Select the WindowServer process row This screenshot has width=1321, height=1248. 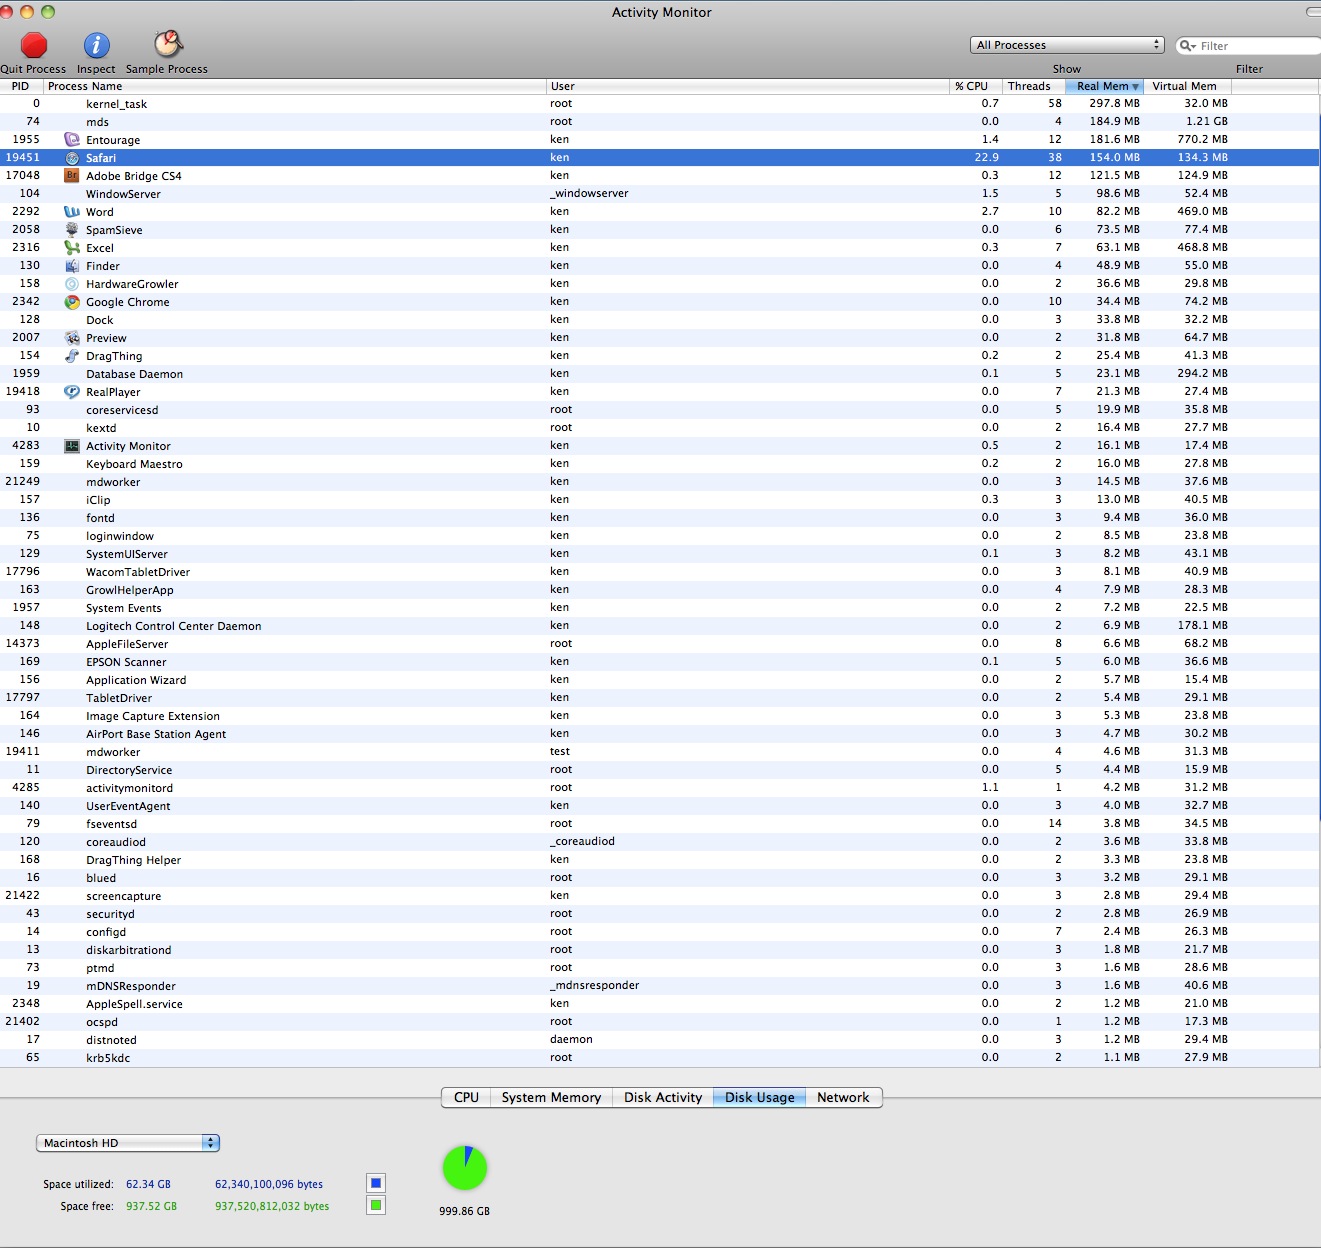pyautogui.click(x=660, y=194)
